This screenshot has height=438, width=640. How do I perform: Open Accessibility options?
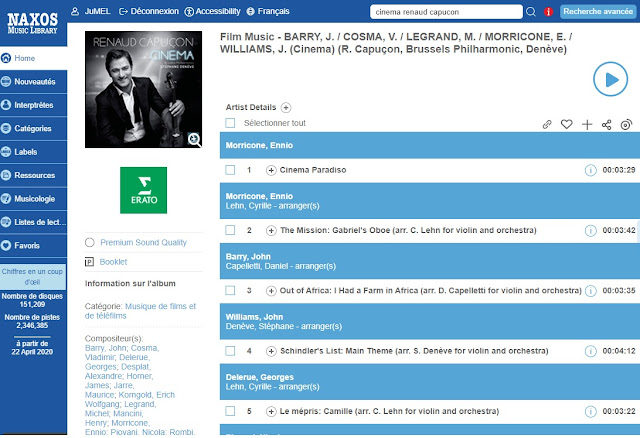point(212,11)
